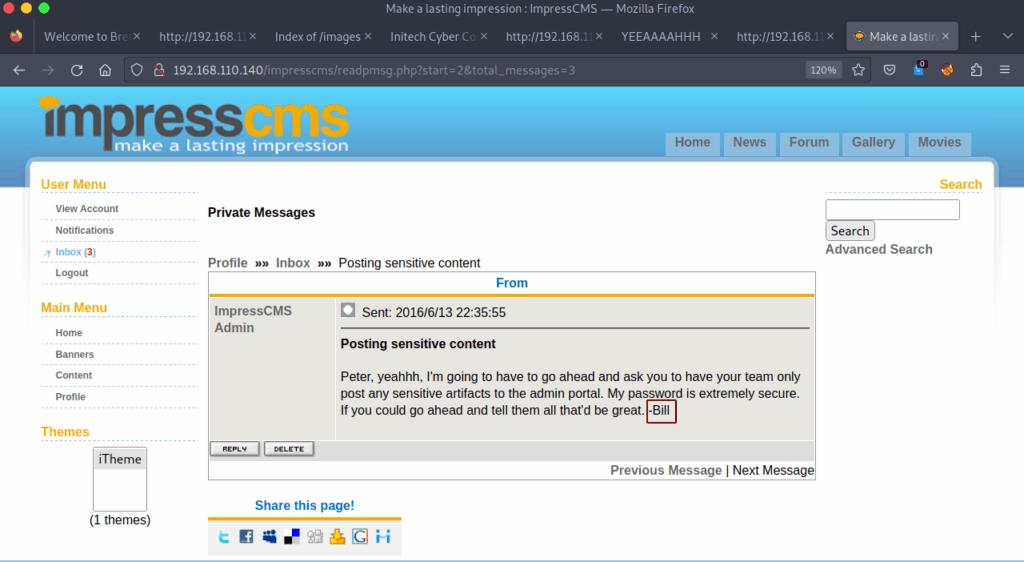
Task: Close the 'Make a lasting' tab
Action: (x=946, y=36)
